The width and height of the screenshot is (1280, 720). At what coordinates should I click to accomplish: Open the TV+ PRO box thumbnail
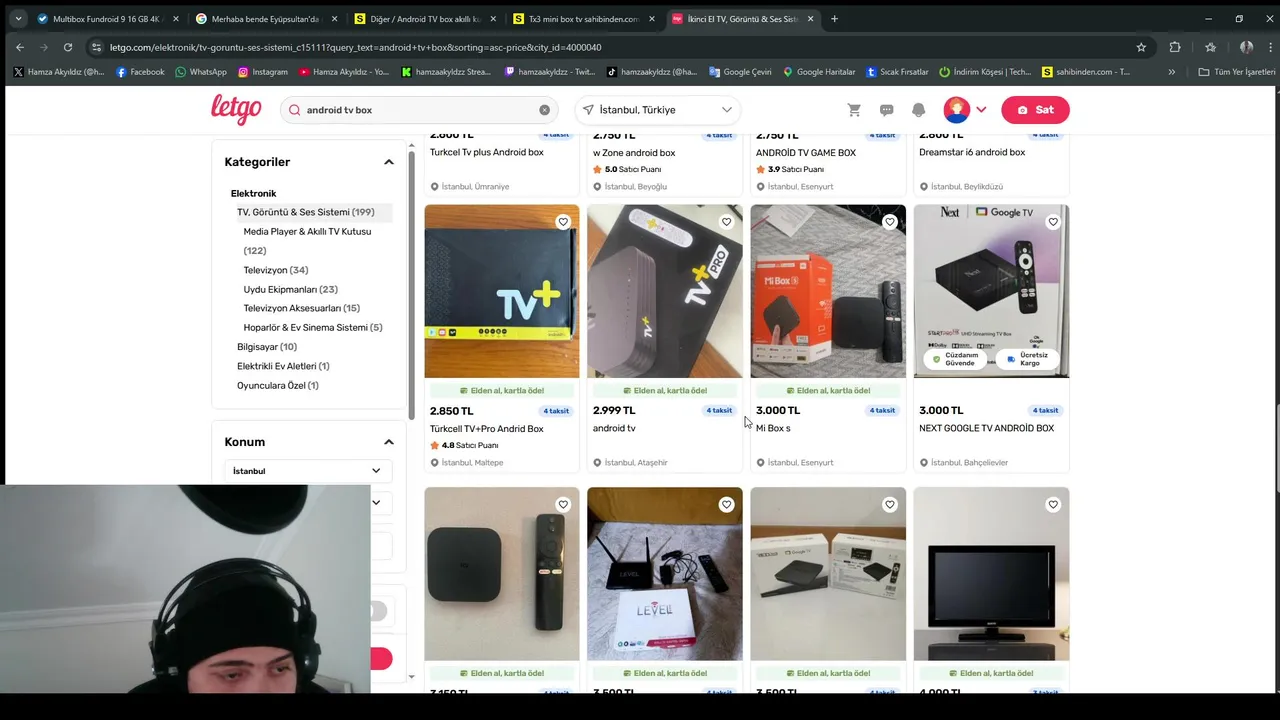(x=665, y=291)
